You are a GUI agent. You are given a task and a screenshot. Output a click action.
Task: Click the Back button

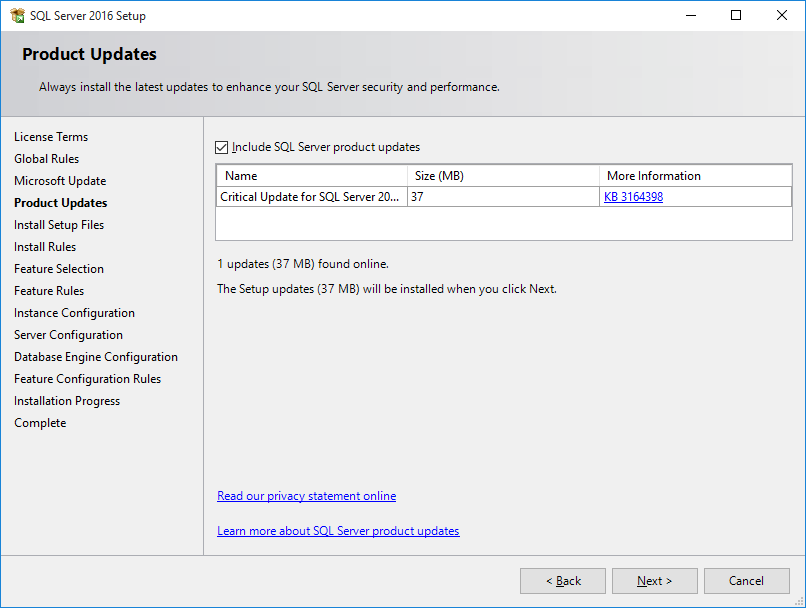pos(562,580)
